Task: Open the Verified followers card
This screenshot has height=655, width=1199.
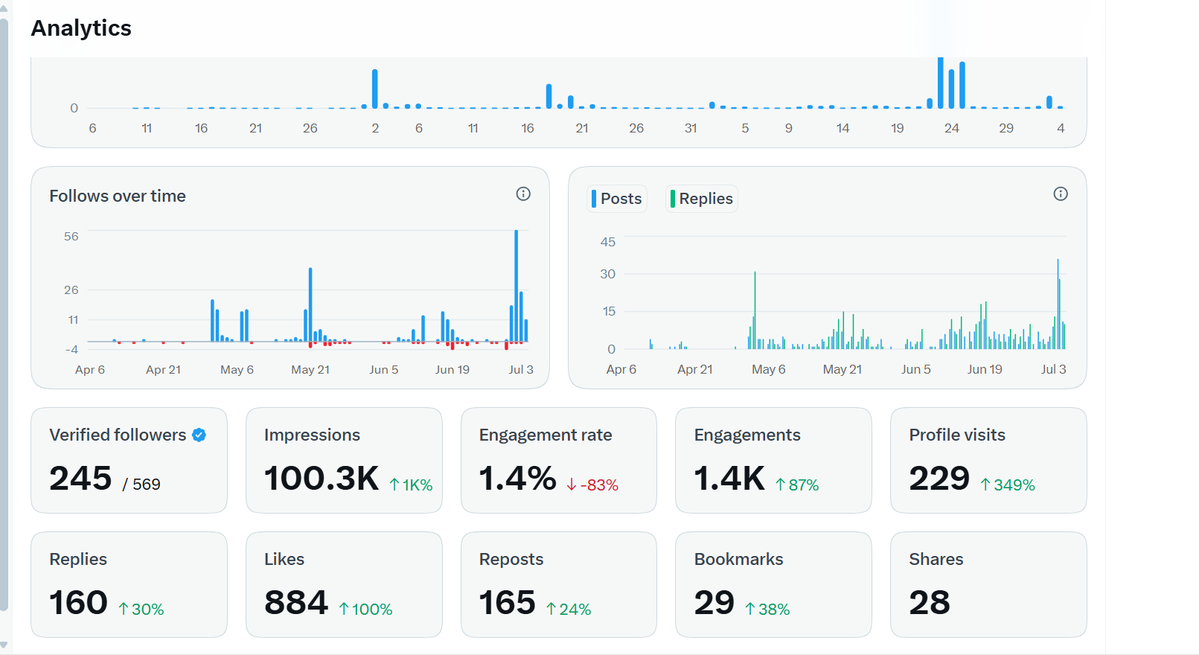Action: (129, 460)
